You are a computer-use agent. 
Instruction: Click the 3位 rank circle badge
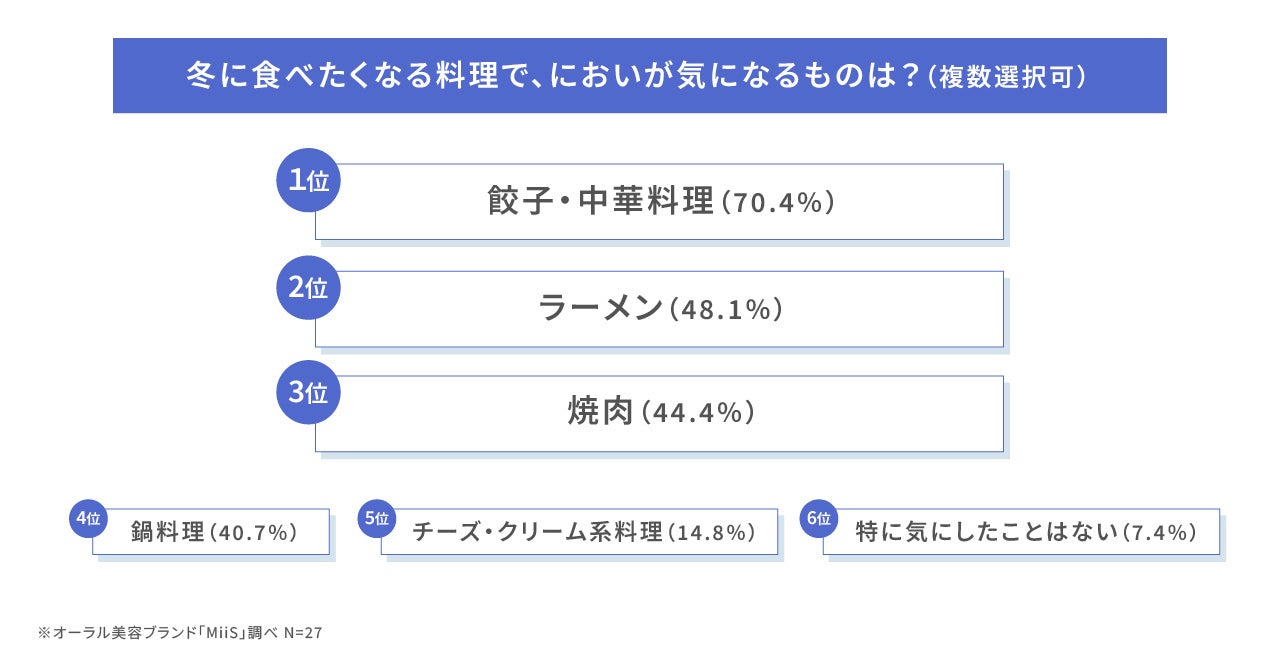(x=308, y=393)
